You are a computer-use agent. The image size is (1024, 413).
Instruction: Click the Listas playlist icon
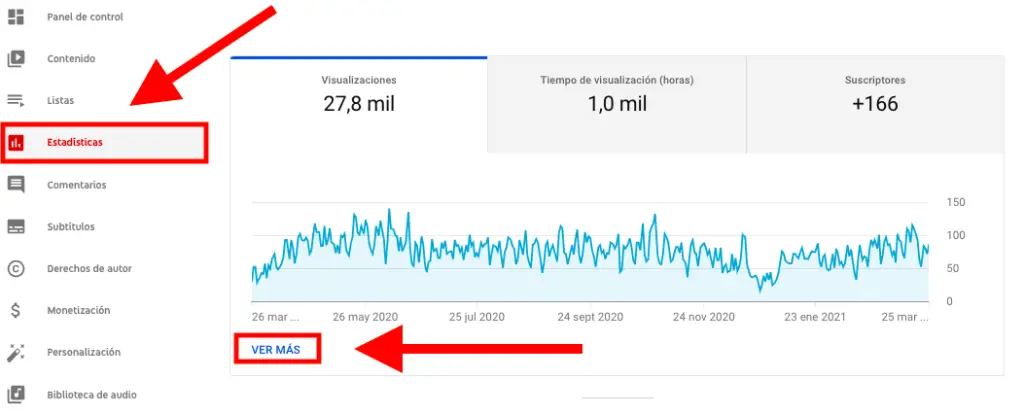point(16,100)
